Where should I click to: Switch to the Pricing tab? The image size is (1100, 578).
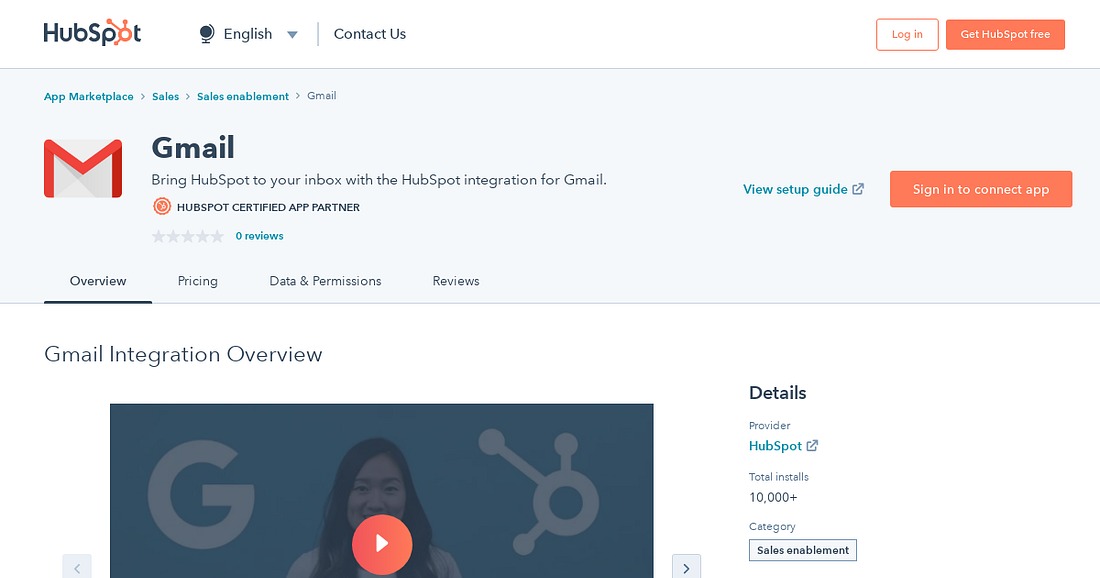[197, 281]
